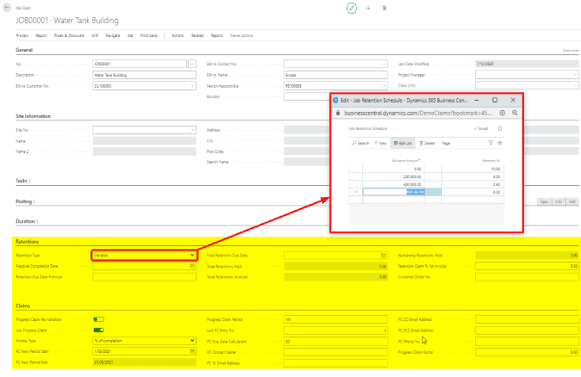This screenshot has width=581, height=377.
Task: Click the popup browser URL address bar
Action: point(418,113)
